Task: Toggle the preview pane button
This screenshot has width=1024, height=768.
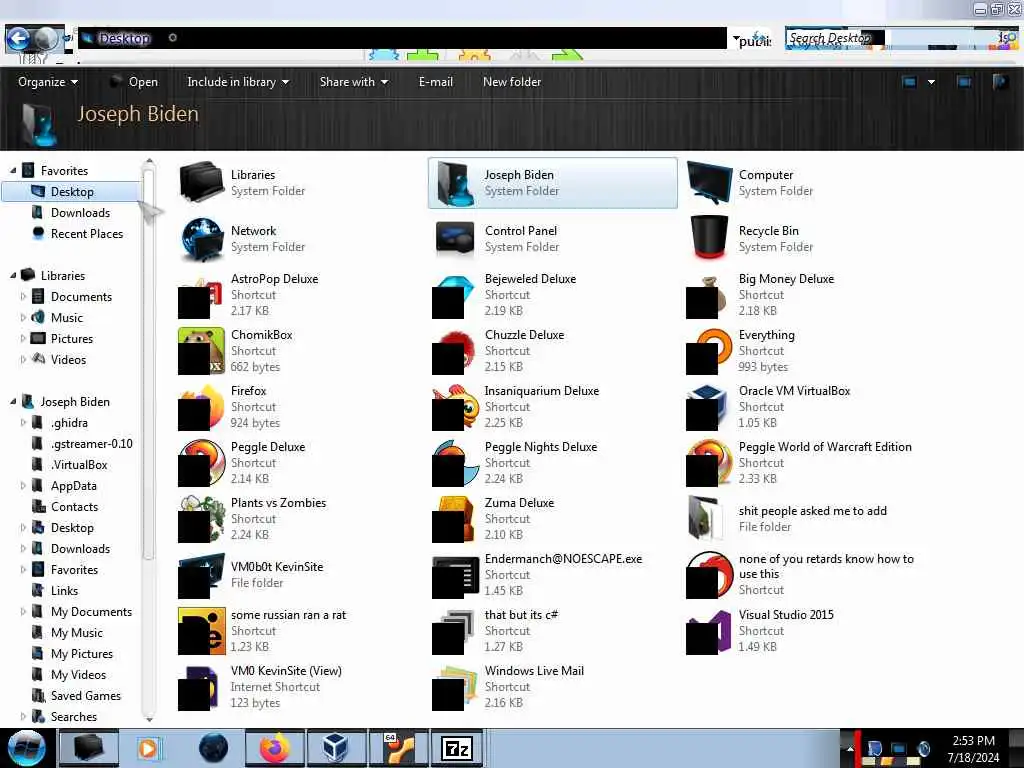Action: (963, 82)
